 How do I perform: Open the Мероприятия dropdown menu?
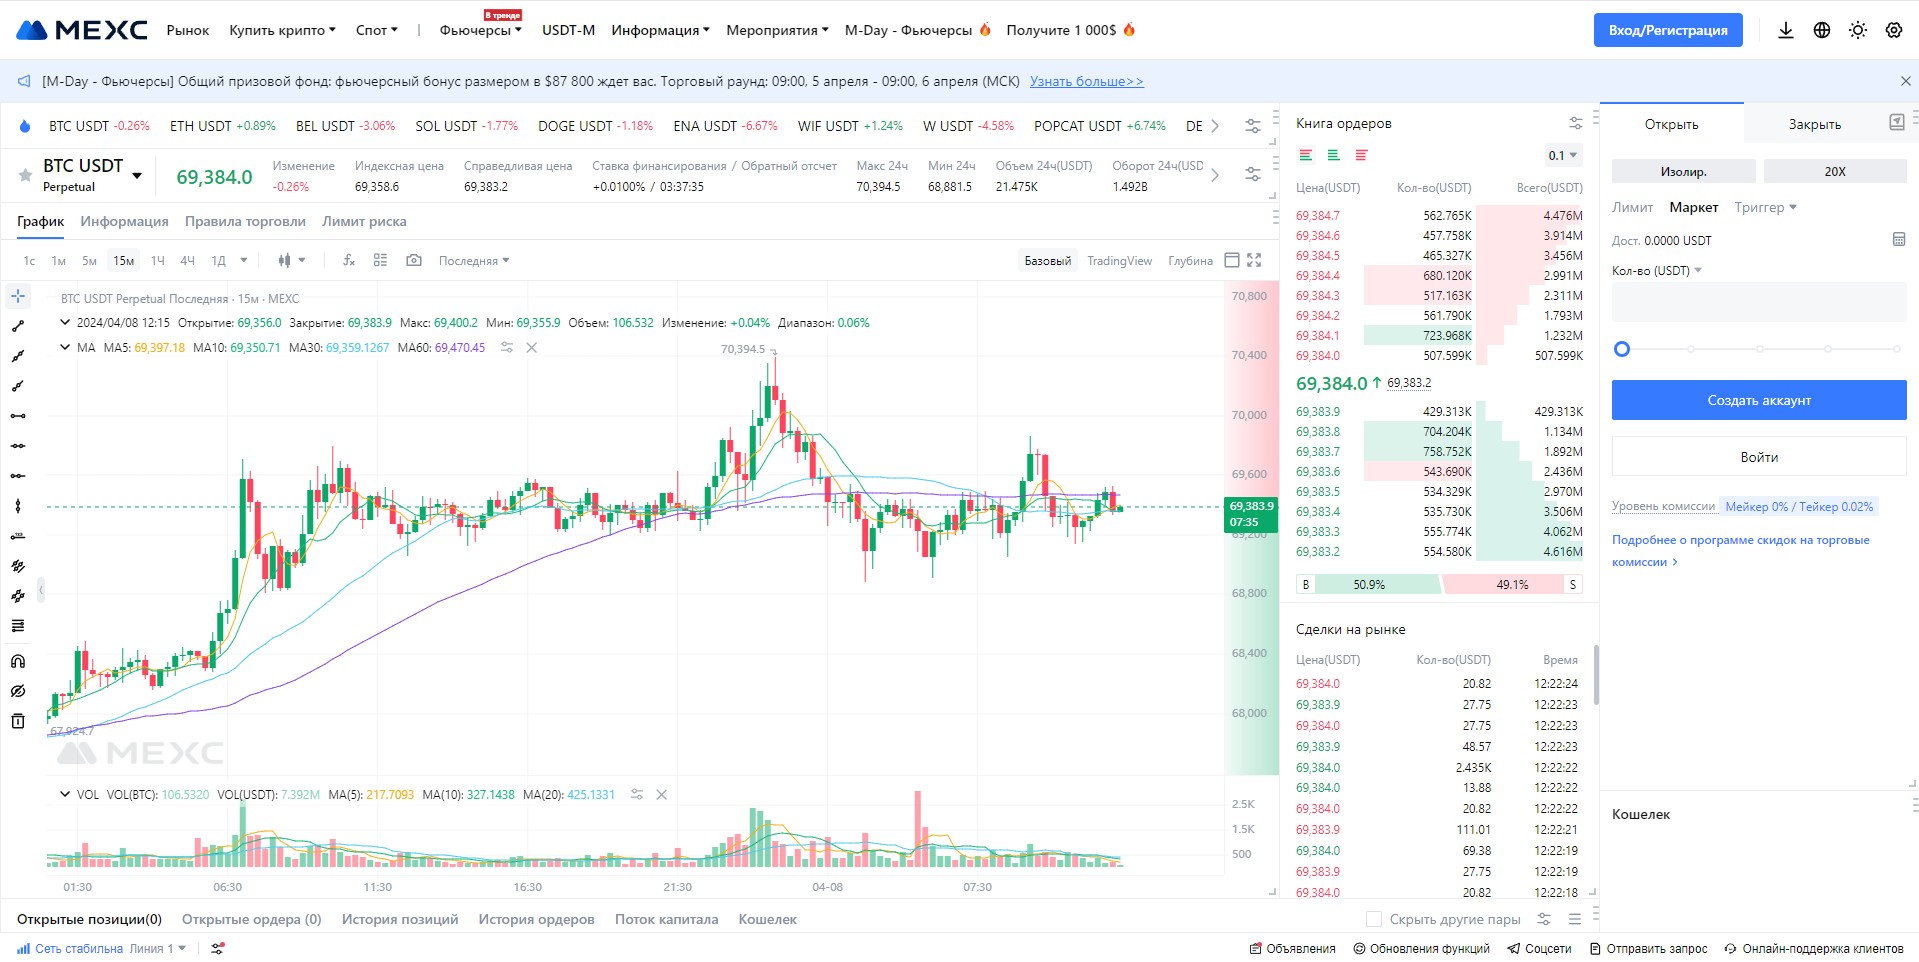pyautogui.click(x=777, y=30)
